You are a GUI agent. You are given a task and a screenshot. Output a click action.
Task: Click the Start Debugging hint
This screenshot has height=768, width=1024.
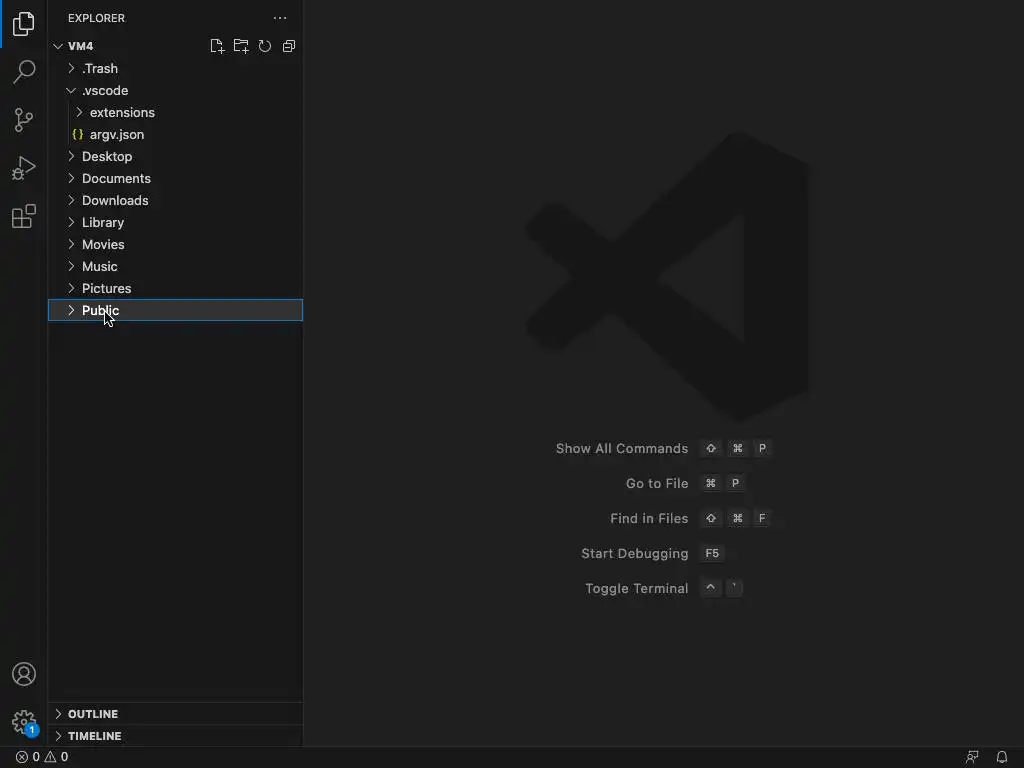(x=635, y=554)
